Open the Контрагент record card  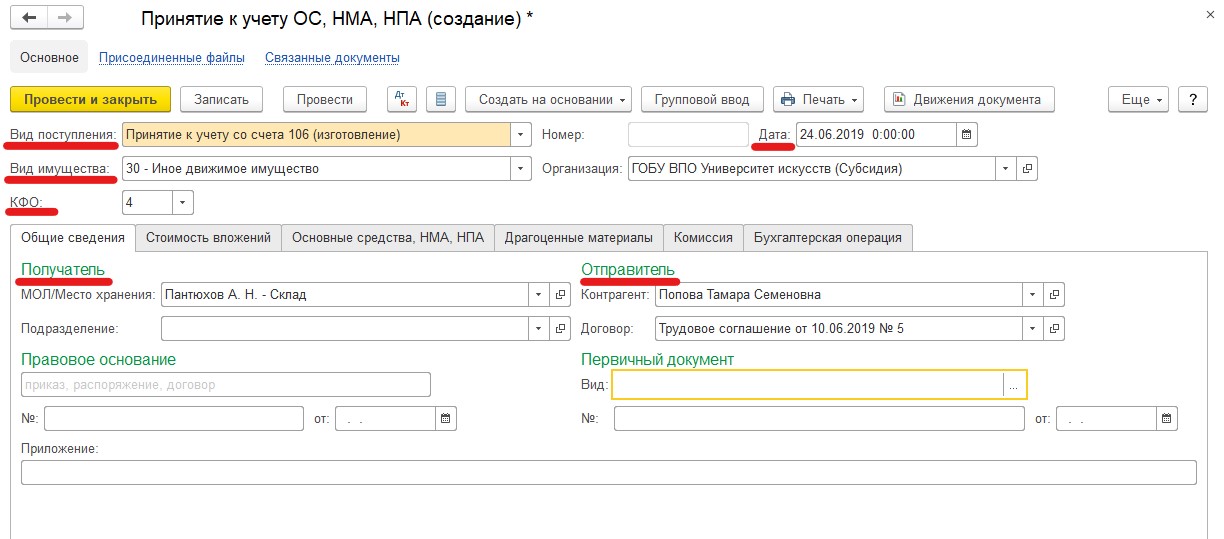[1054, 295]
